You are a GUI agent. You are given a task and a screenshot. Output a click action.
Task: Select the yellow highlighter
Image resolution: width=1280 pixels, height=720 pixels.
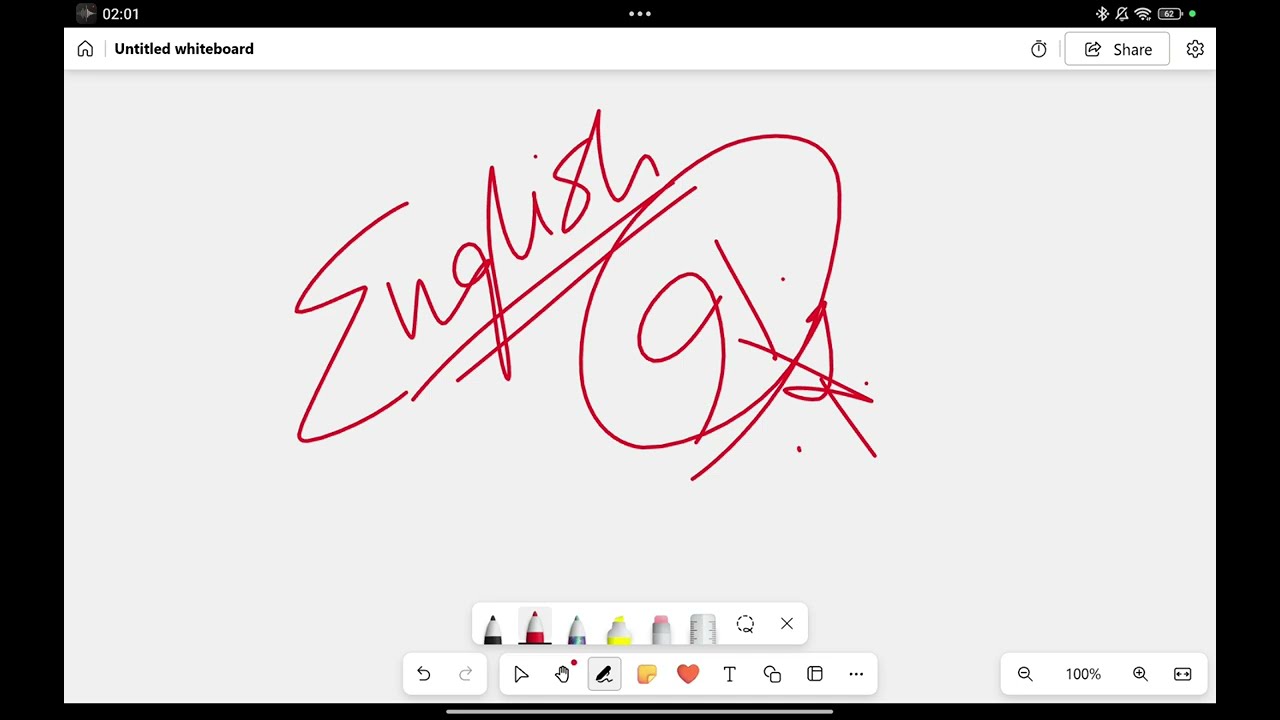coord(619,628)
